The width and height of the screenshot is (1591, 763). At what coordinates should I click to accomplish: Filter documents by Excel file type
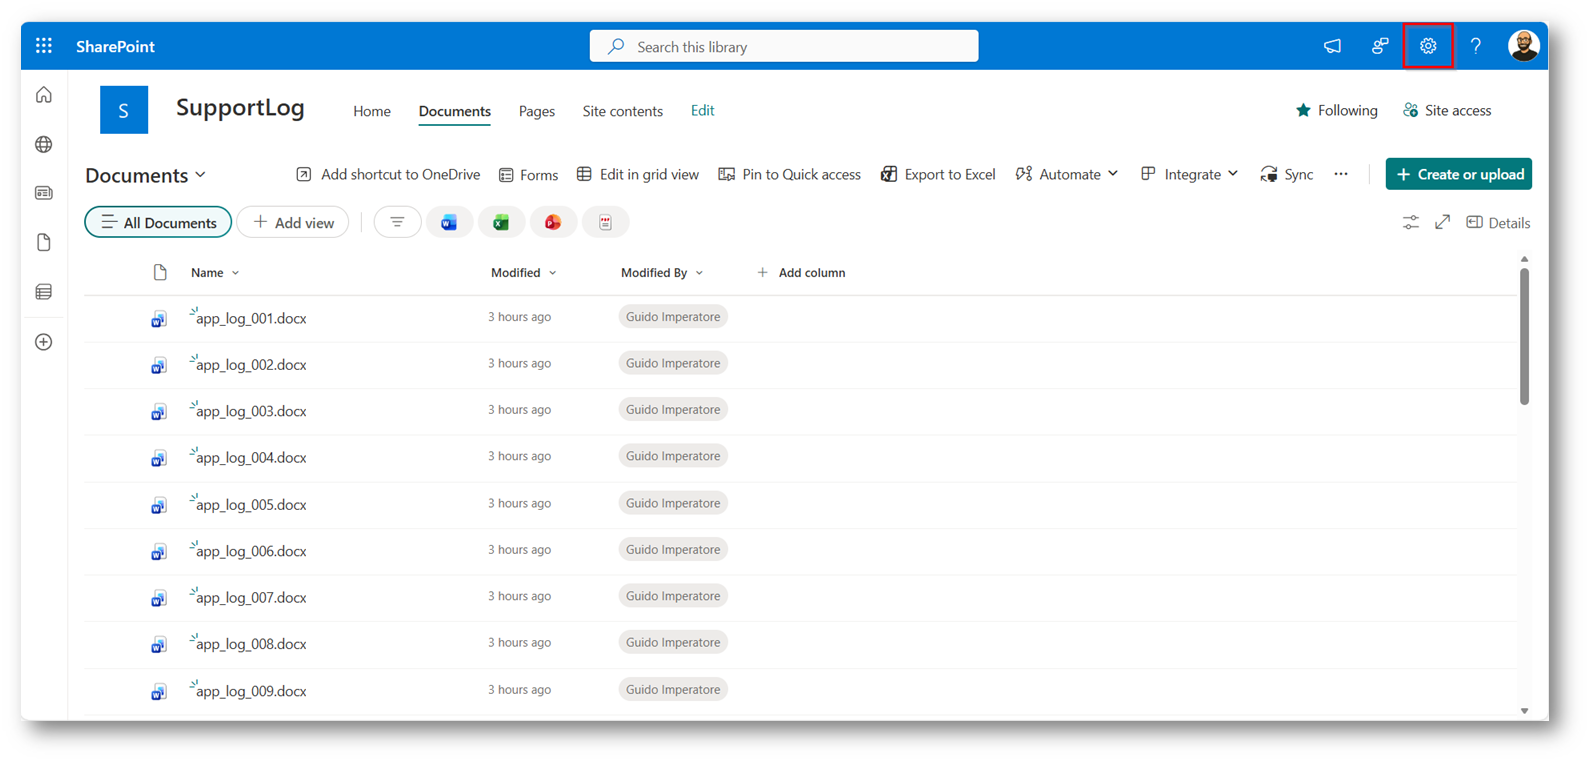coord(501,223)
